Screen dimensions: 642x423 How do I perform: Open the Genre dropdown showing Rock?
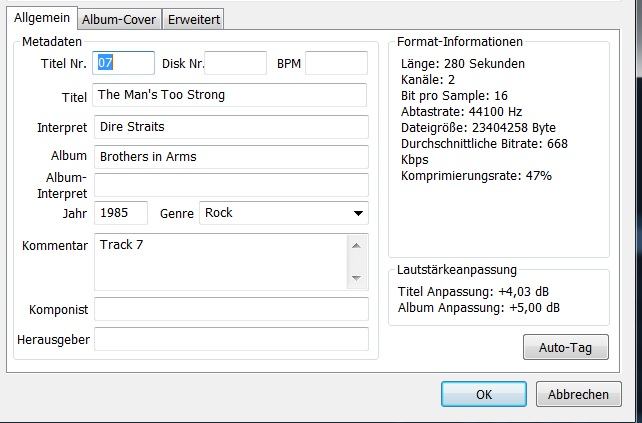284,213
